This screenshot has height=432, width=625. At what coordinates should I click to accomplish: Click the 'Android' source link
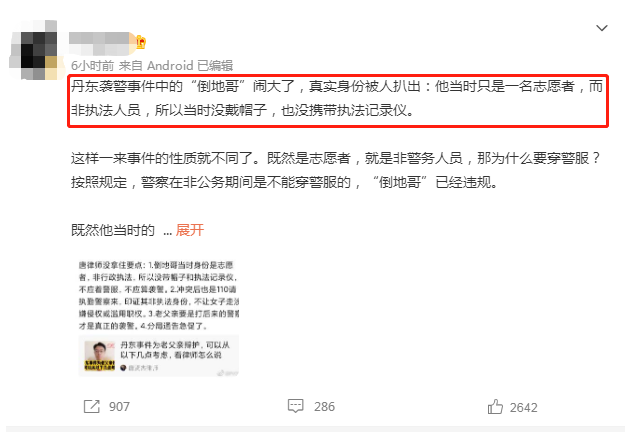(170, 65)
